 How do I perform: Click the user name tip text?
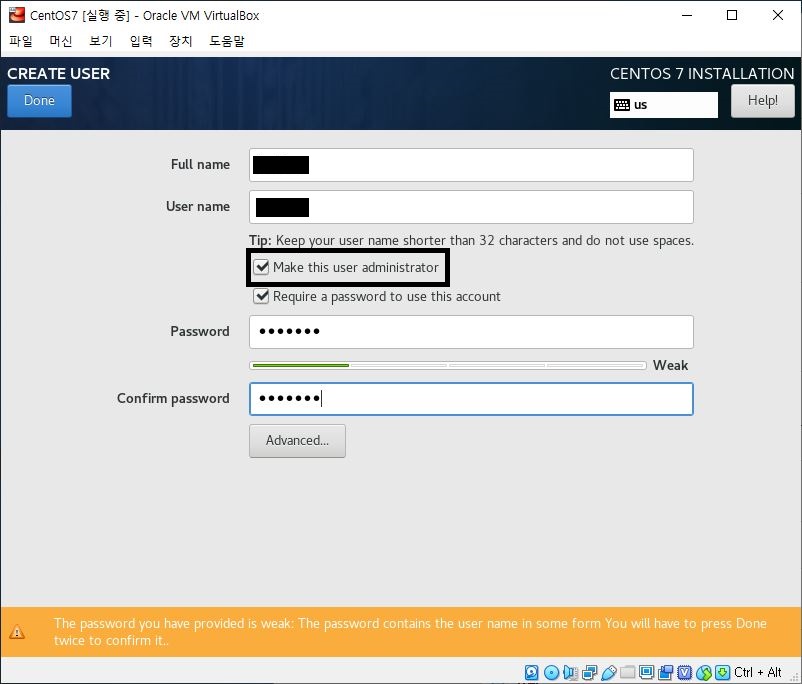(471, 240)
